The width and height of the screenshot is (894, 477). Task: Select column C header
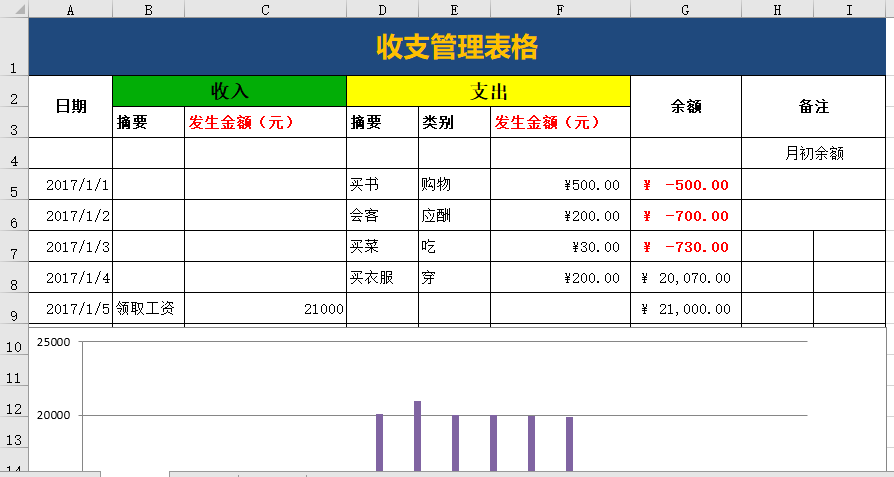click(x=265, y=9)
